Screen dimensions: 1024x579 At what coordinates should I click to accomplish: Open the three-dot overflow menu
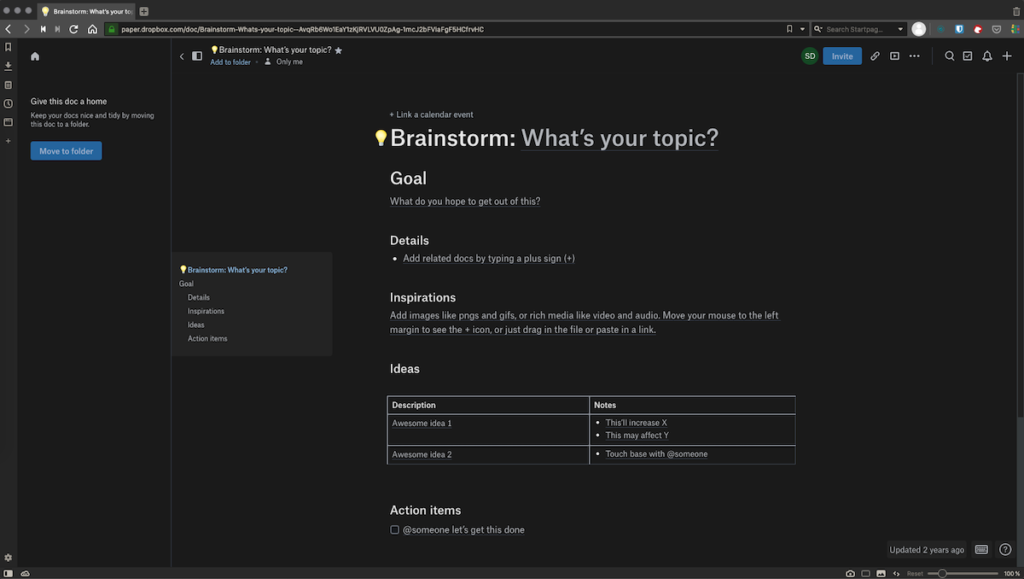click(x=913, y=56)
